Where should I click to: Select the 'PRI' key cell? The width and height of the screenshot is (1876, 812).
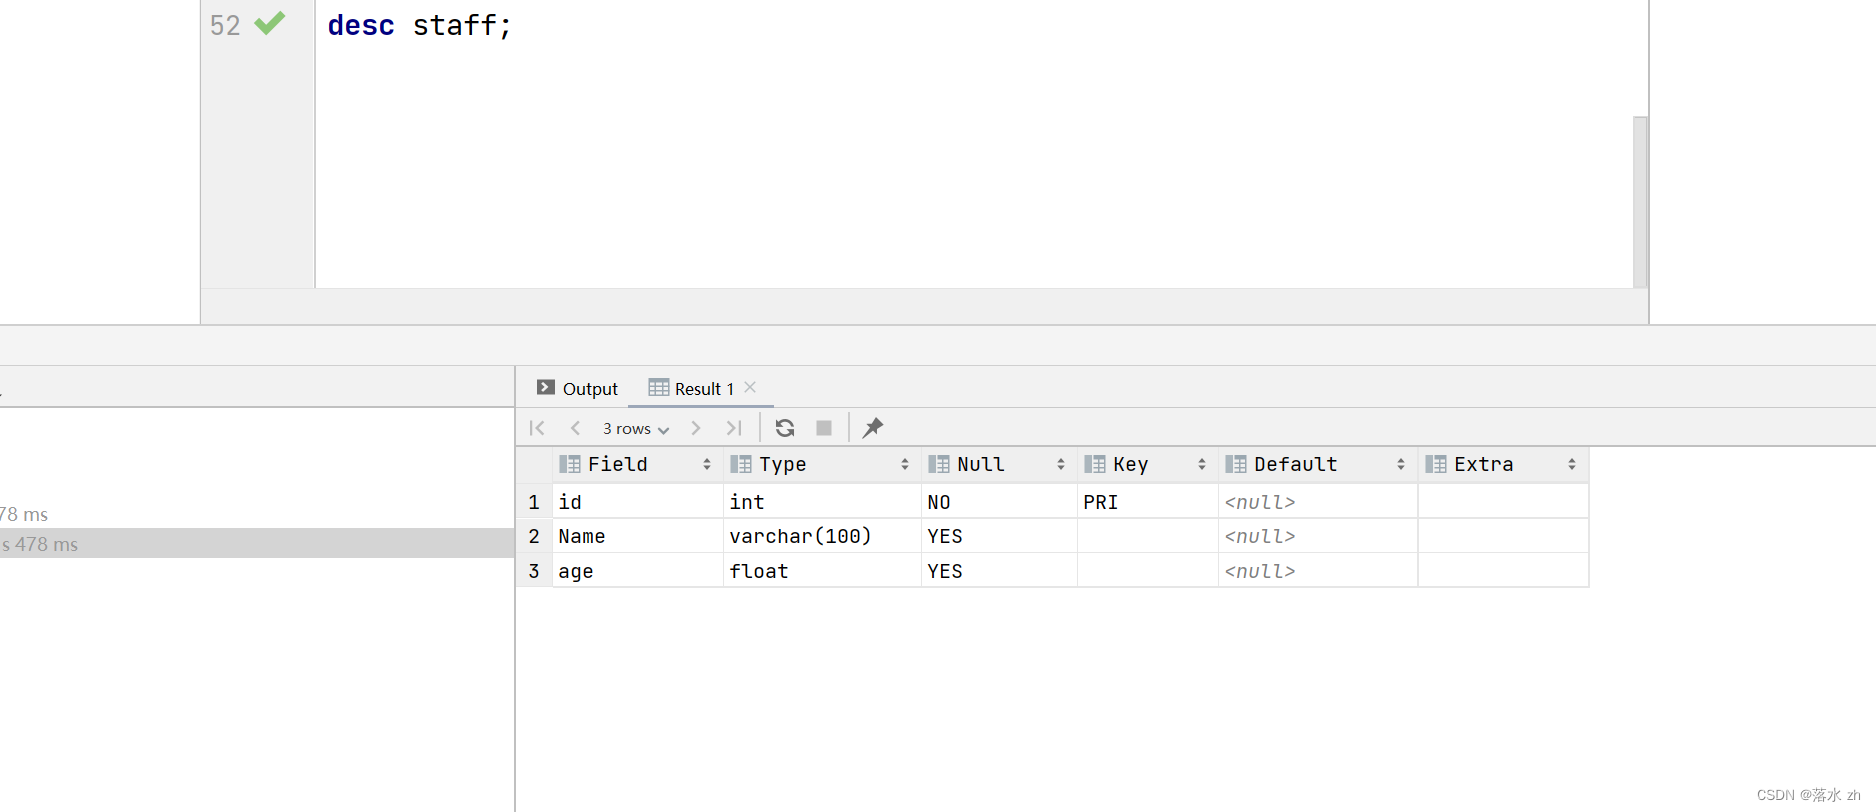pos(1147,502)
